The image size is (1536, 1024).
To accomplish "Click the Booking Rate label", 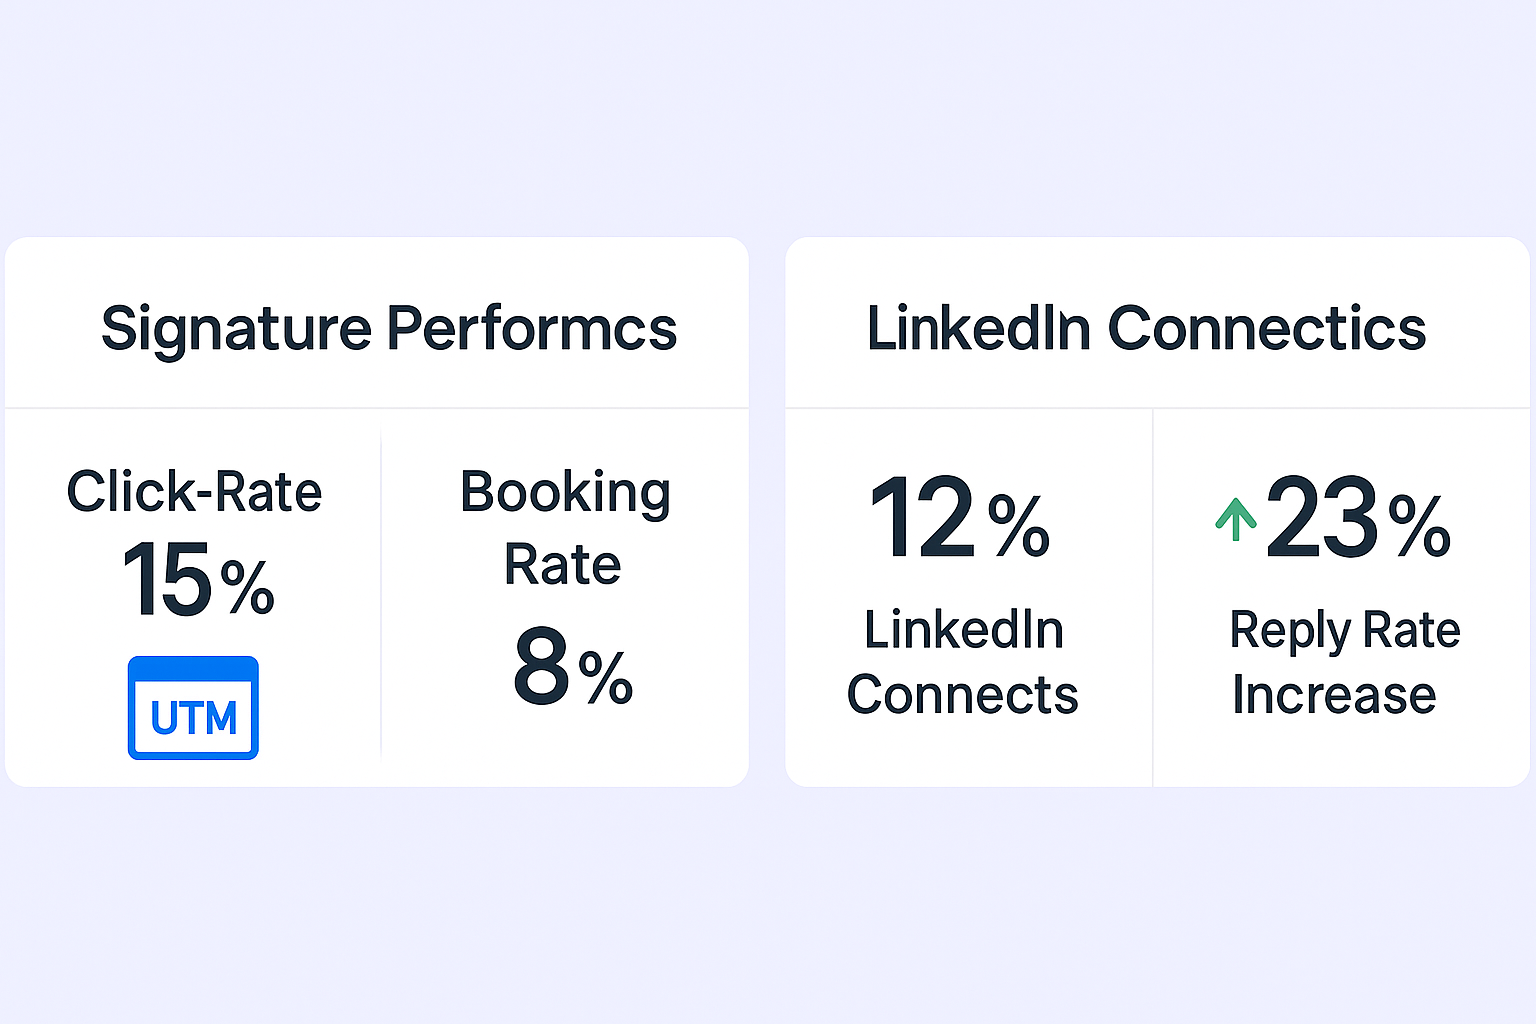I will point(565,528).
